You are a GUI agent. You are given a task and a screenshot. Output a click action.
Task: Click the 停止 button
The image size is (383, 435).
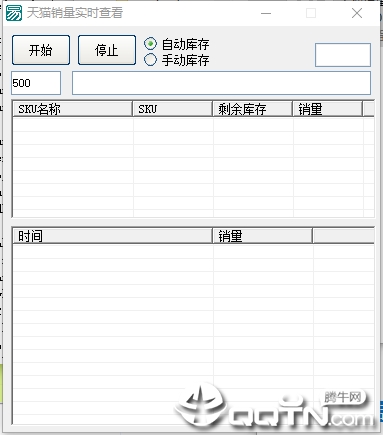click(107, 50)
